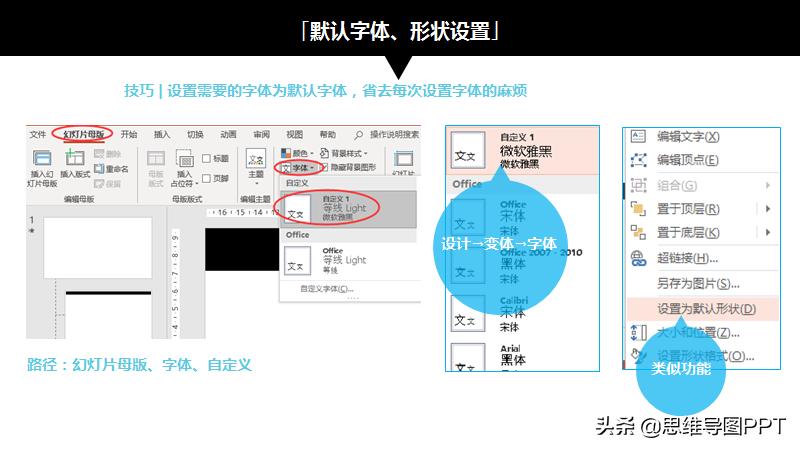The image size is (800, 450).
Task: Expand the 置于顶层 submenu arrow
Action: click(x=768, y=209)
